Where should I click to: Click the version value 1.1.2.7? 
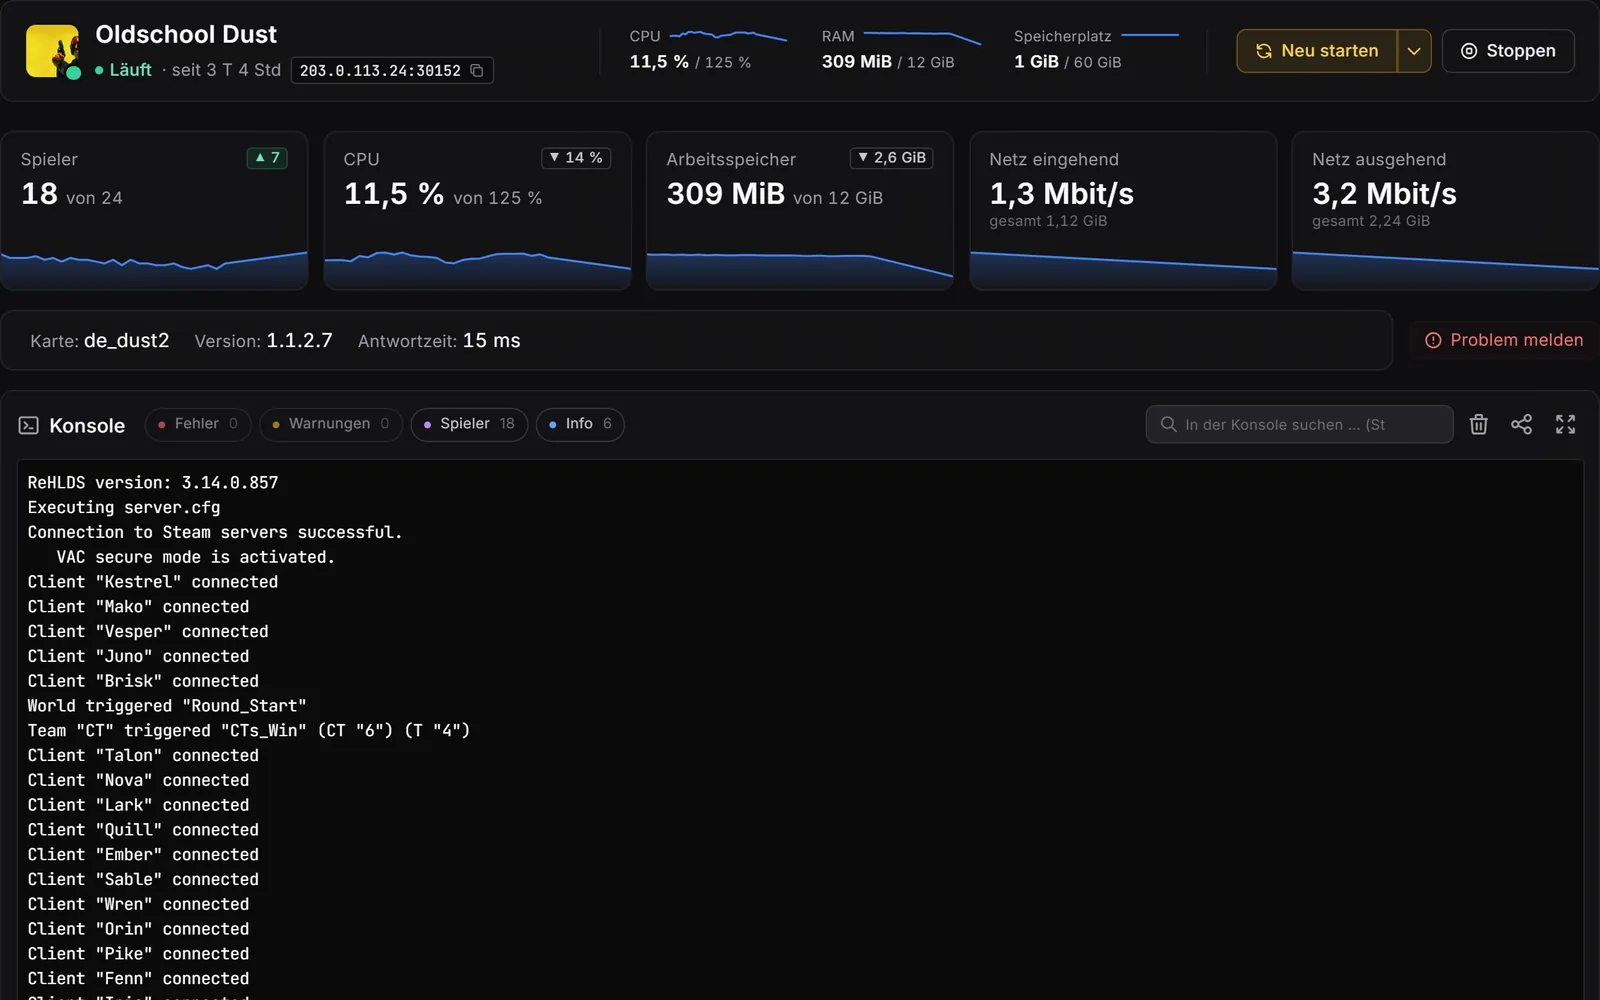pos(299,340)
